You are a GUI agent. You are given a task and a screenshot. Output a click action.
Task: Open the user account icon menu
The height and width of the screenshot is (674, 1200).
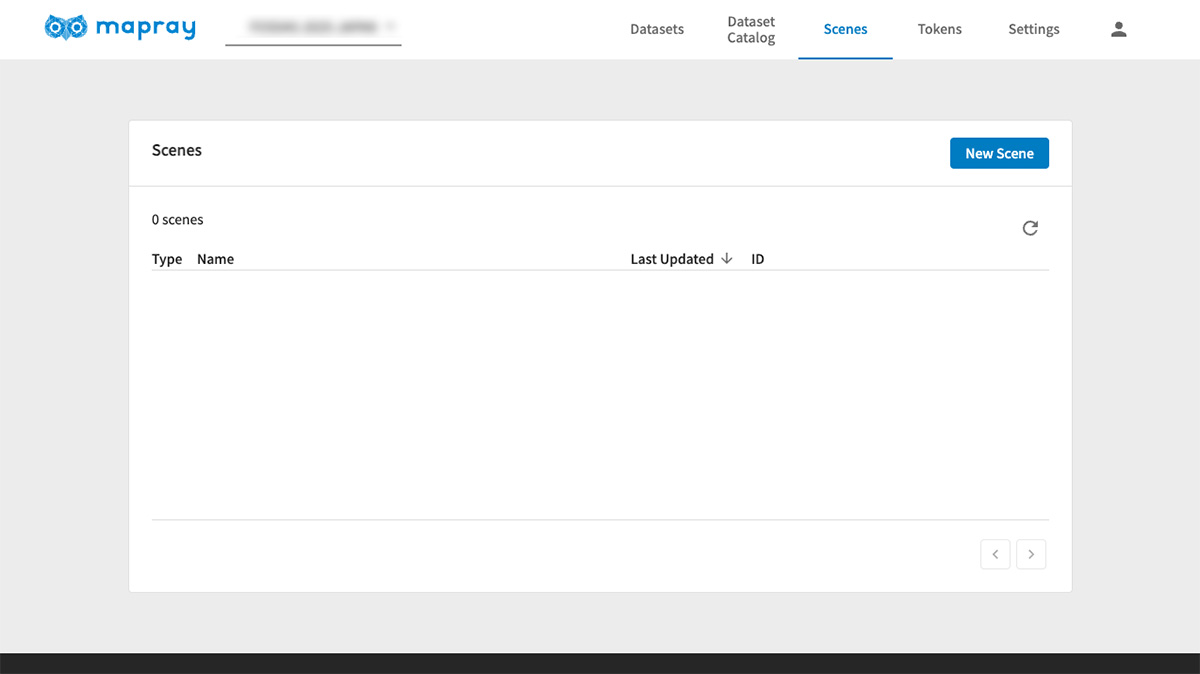pyautogui.click(x=1119, y=29)
